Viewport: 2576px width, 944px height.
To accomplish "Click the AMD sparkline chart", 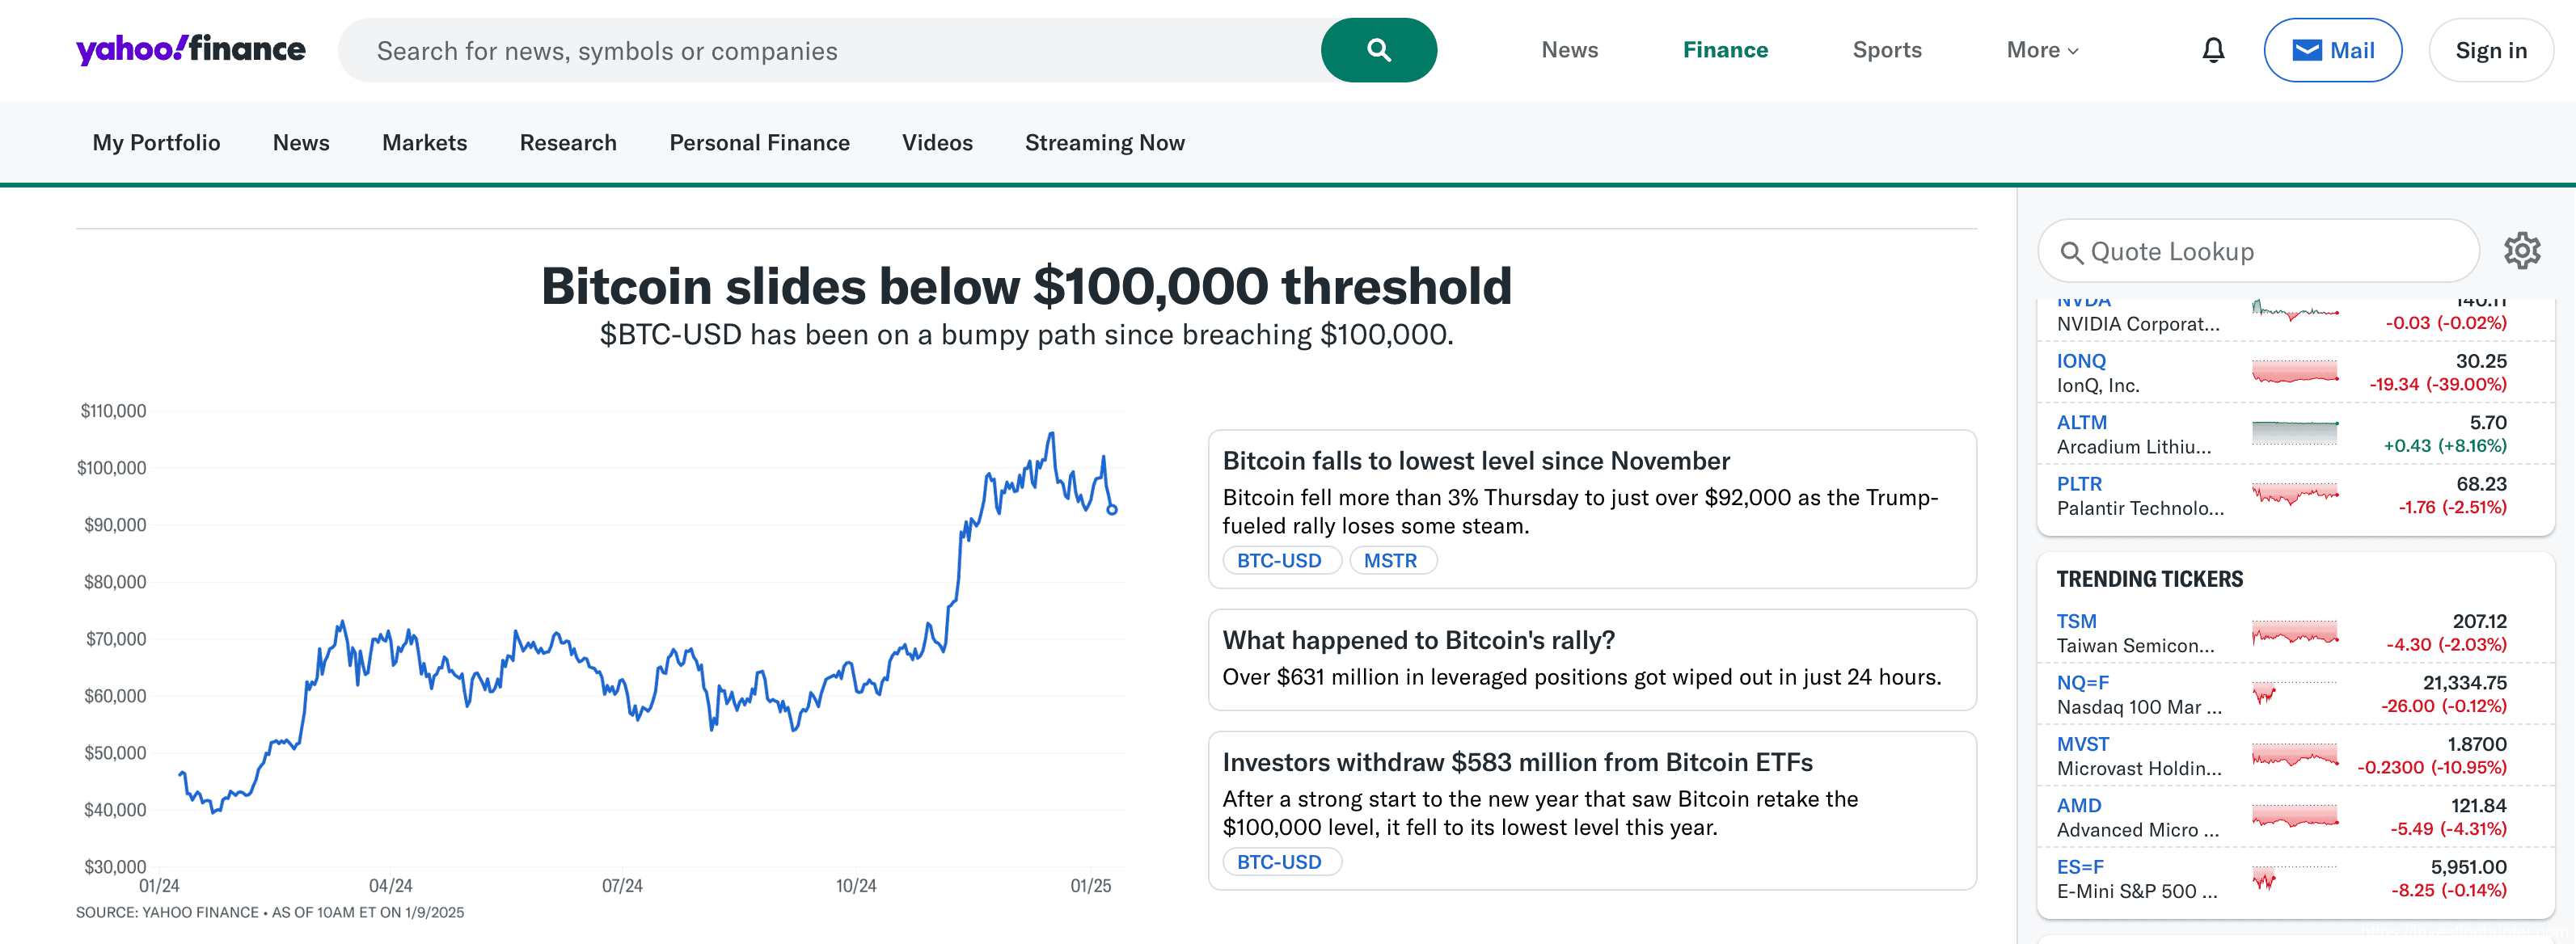I will 2294,817.
